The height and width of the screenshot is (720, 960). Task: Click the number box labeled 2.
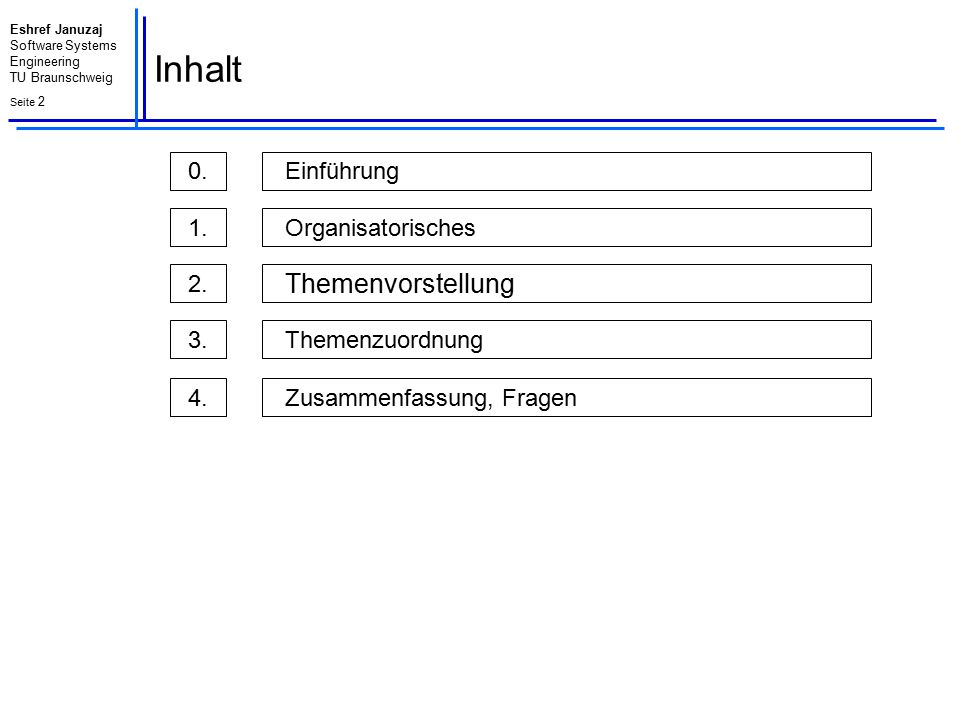pyautogui.click(x=198, y=283)
